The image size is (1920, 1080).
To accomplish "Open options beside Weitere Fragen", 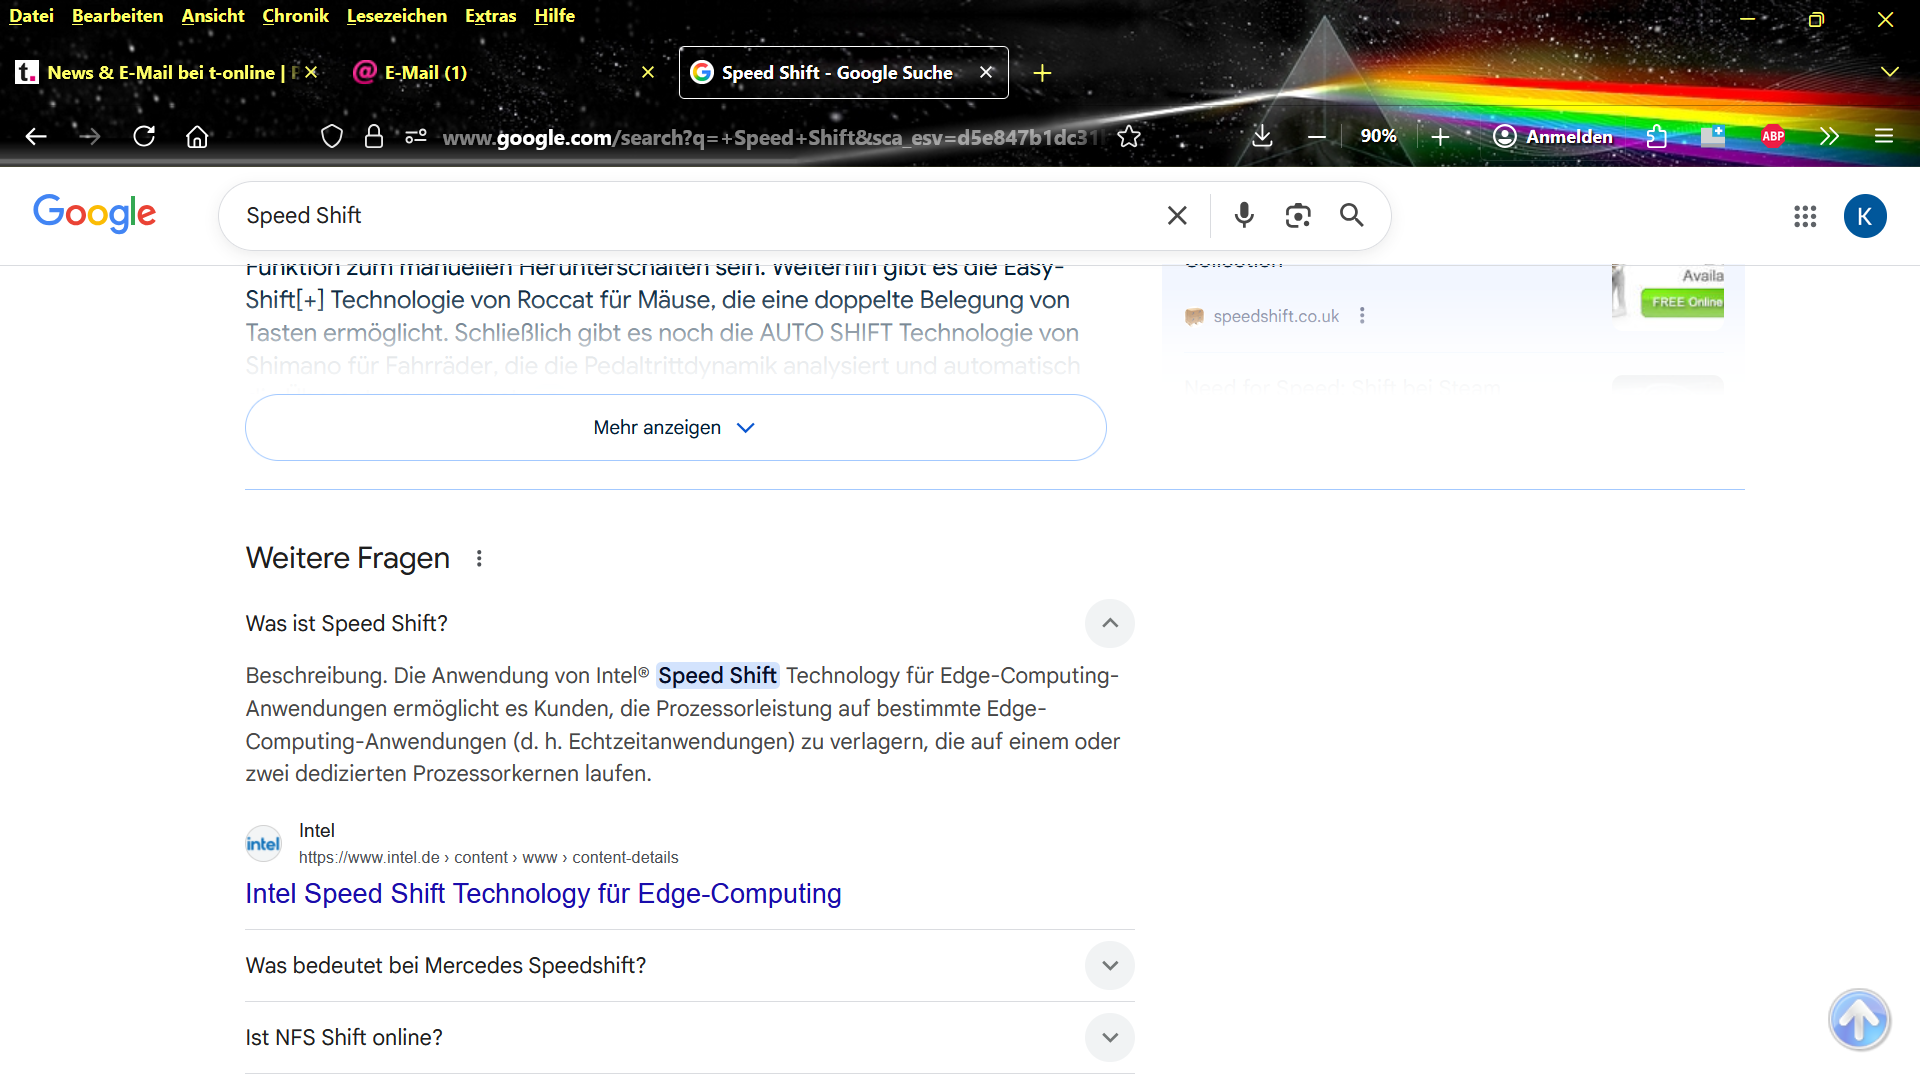I will (x=479, y=559).
